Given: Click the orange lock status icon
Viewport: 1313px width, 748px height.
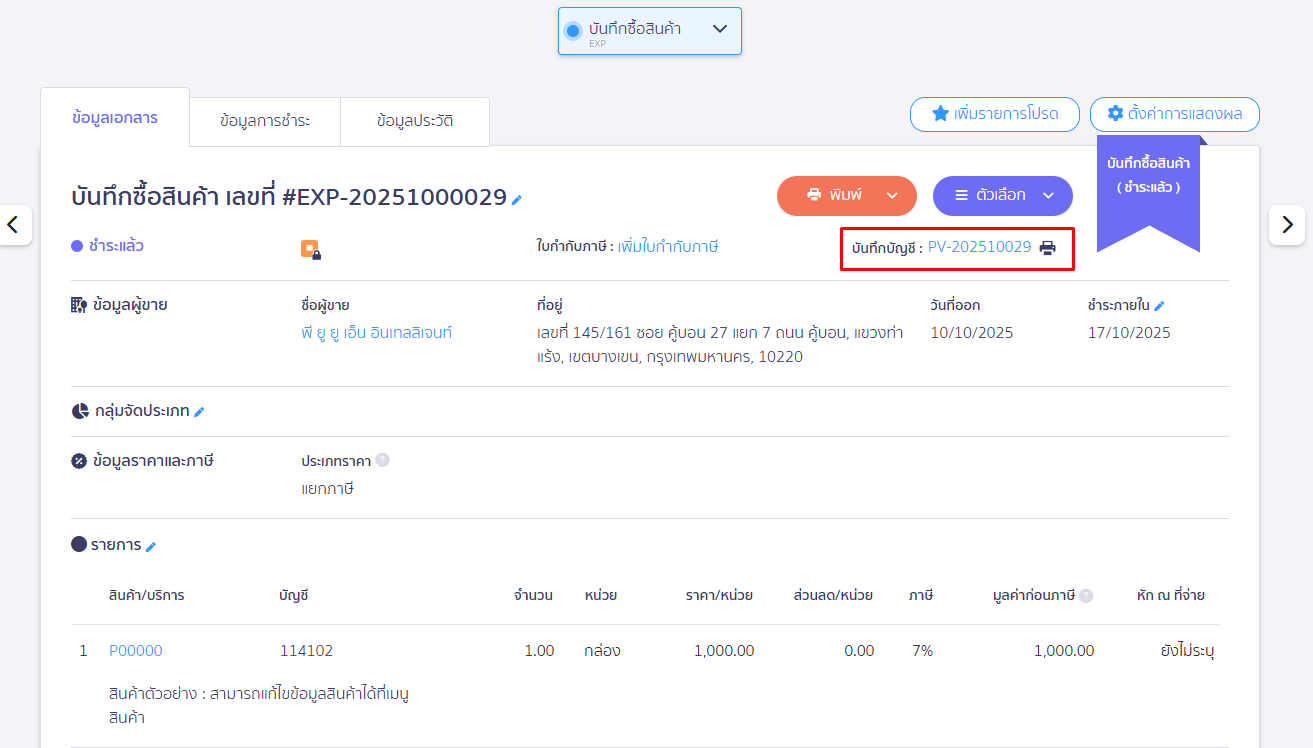Looking at the screenshot, I should (x=310, y=250).
